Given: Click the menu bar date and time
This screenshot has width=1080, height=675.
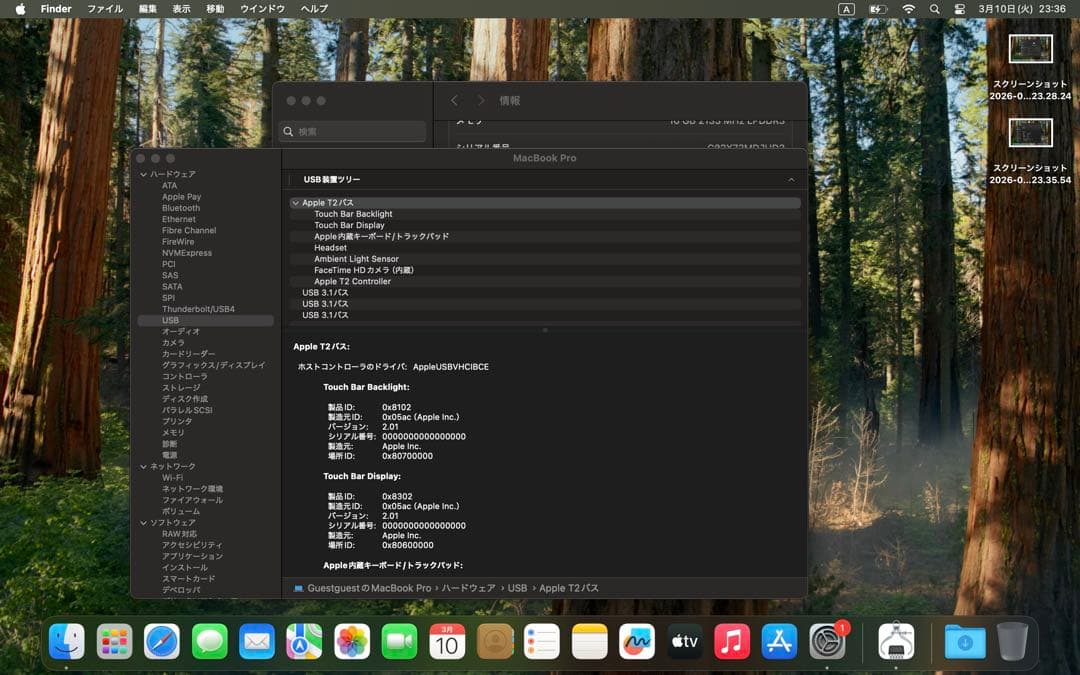Looking at the screenshot, I should coord(1022,9).
